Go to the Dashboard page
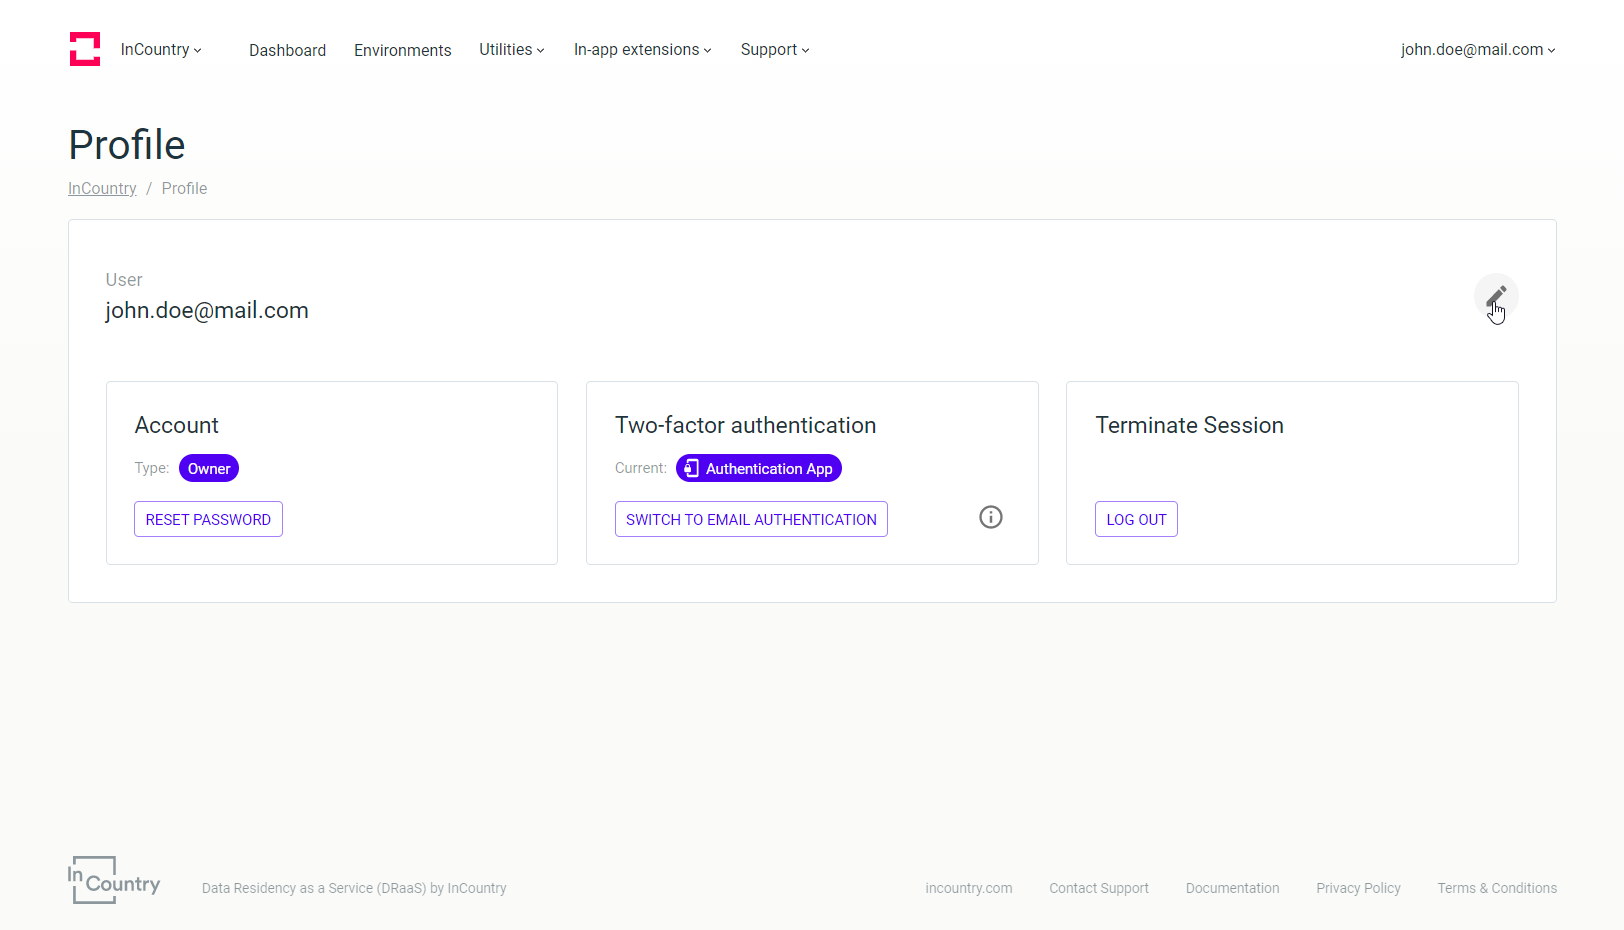 pos(288,50)
